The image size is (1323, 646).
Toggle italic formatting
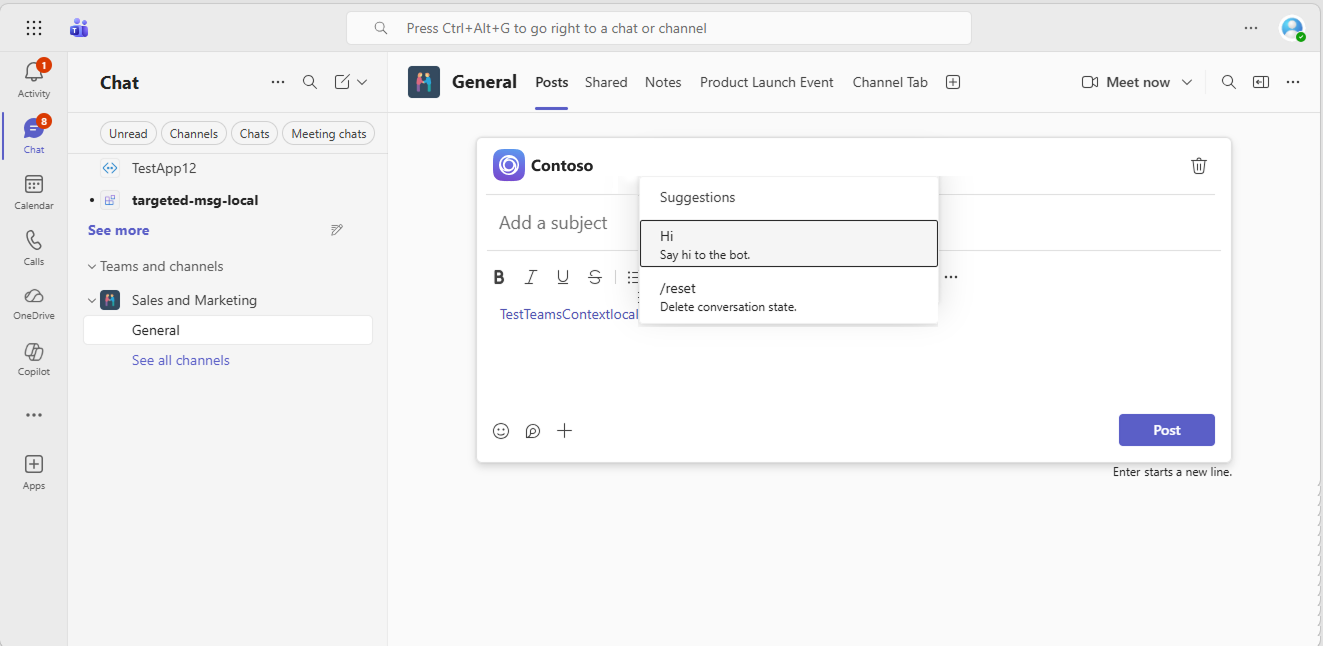click(531, 277)
